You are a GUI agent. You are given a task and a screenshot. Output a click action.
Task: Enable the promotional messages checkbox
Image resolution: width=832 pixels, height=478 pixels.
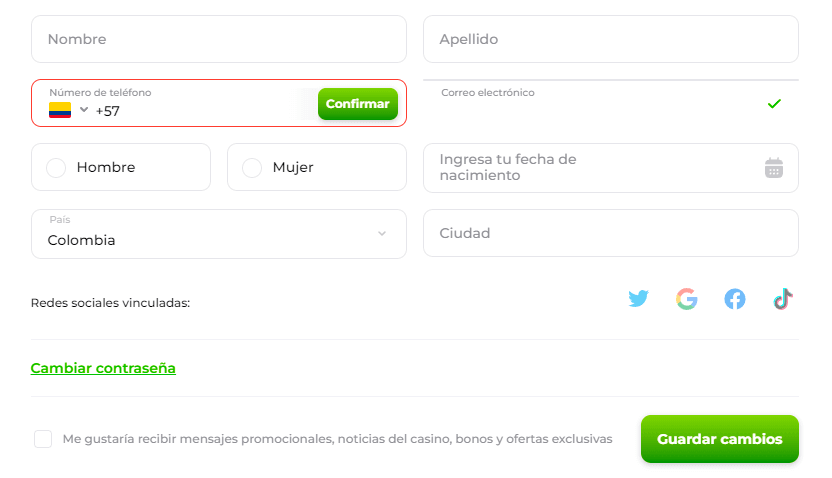(x=43, y=439)
